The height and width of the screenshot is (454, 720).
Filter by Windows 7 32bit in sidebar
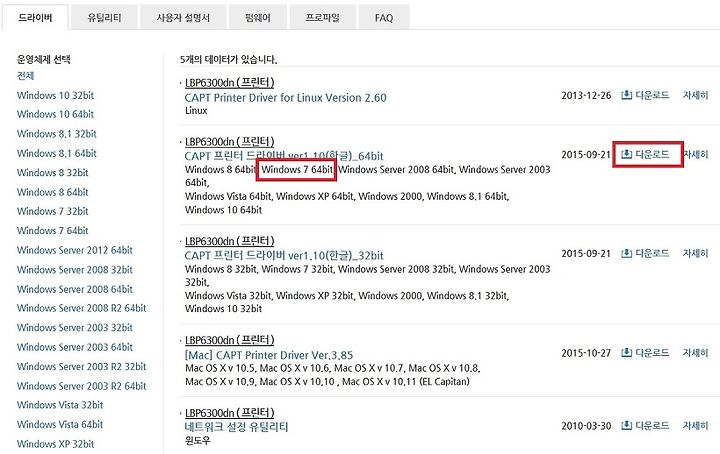click(x=52, y=212)
